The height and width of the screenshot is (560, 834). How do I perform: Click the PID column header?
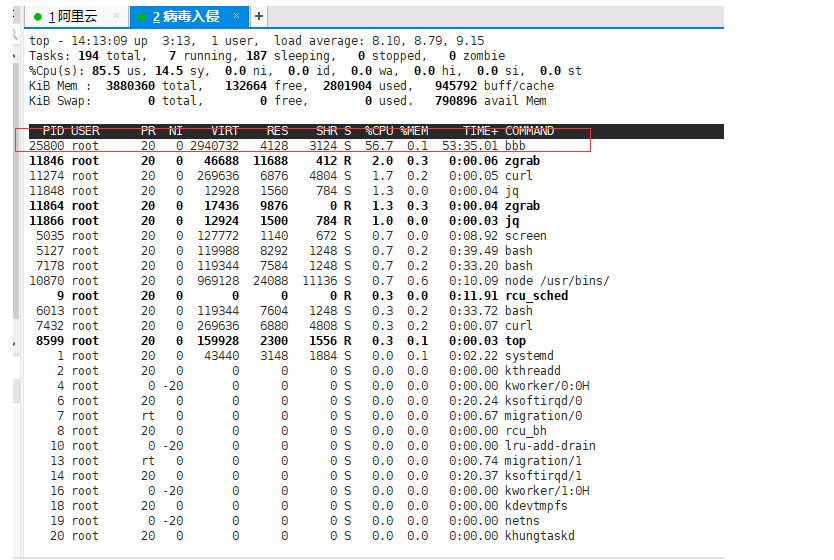click(x=53, y=131)
